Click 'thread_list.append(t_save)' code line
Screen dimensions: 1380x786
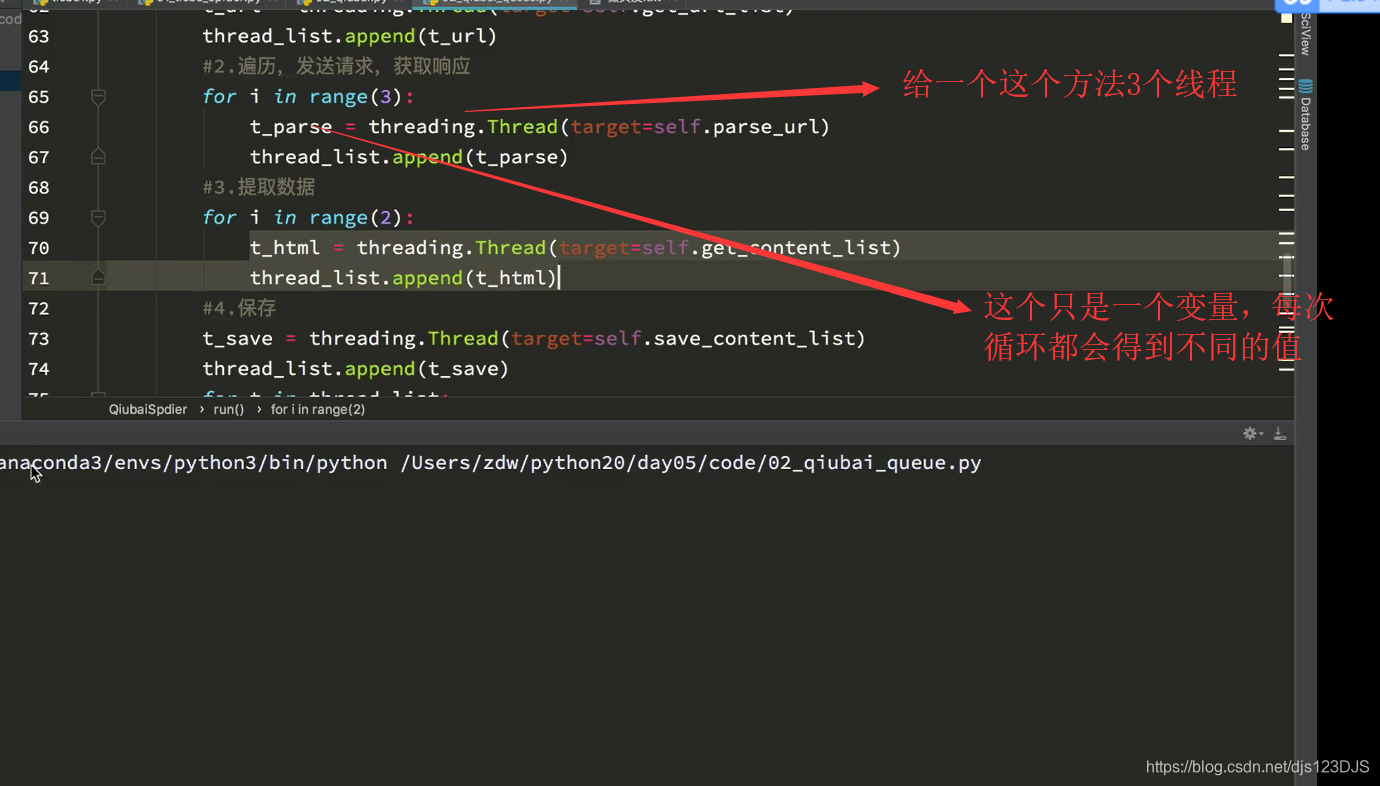(x=356, y=368)
